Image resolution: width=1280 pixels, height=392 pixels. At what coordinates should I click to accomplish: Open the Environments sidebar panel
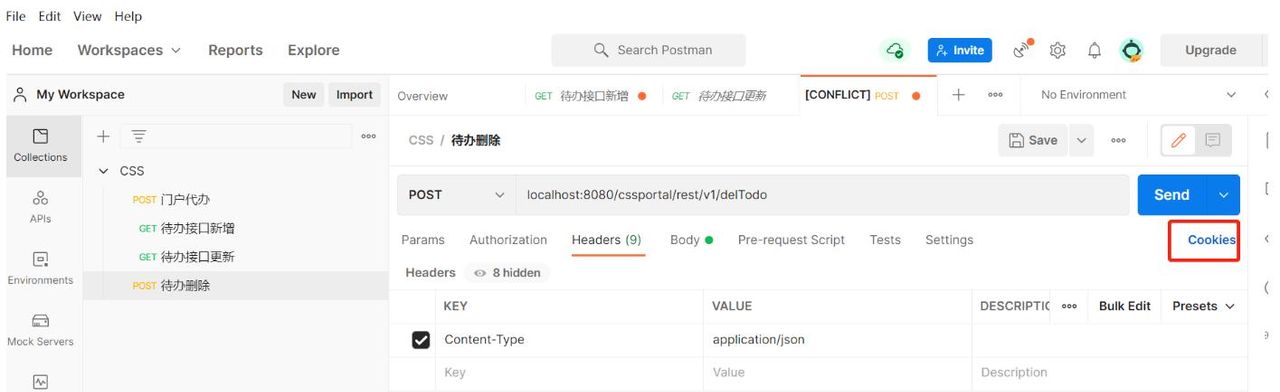click(x=40, y=269)
